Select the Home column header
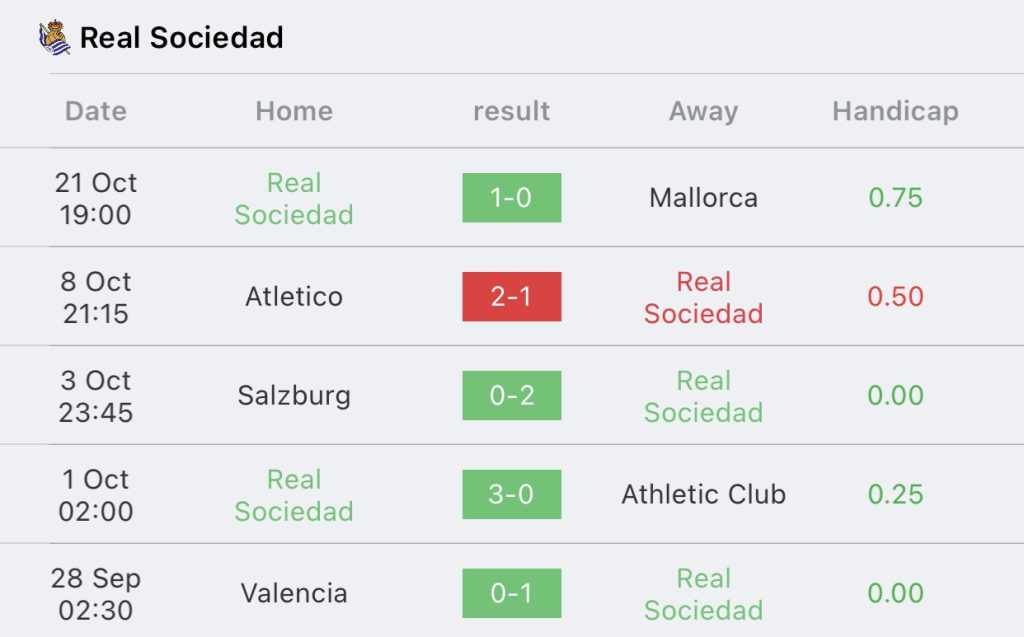The width and height of the screenshot is (1024, 637). tap(294, 111)
